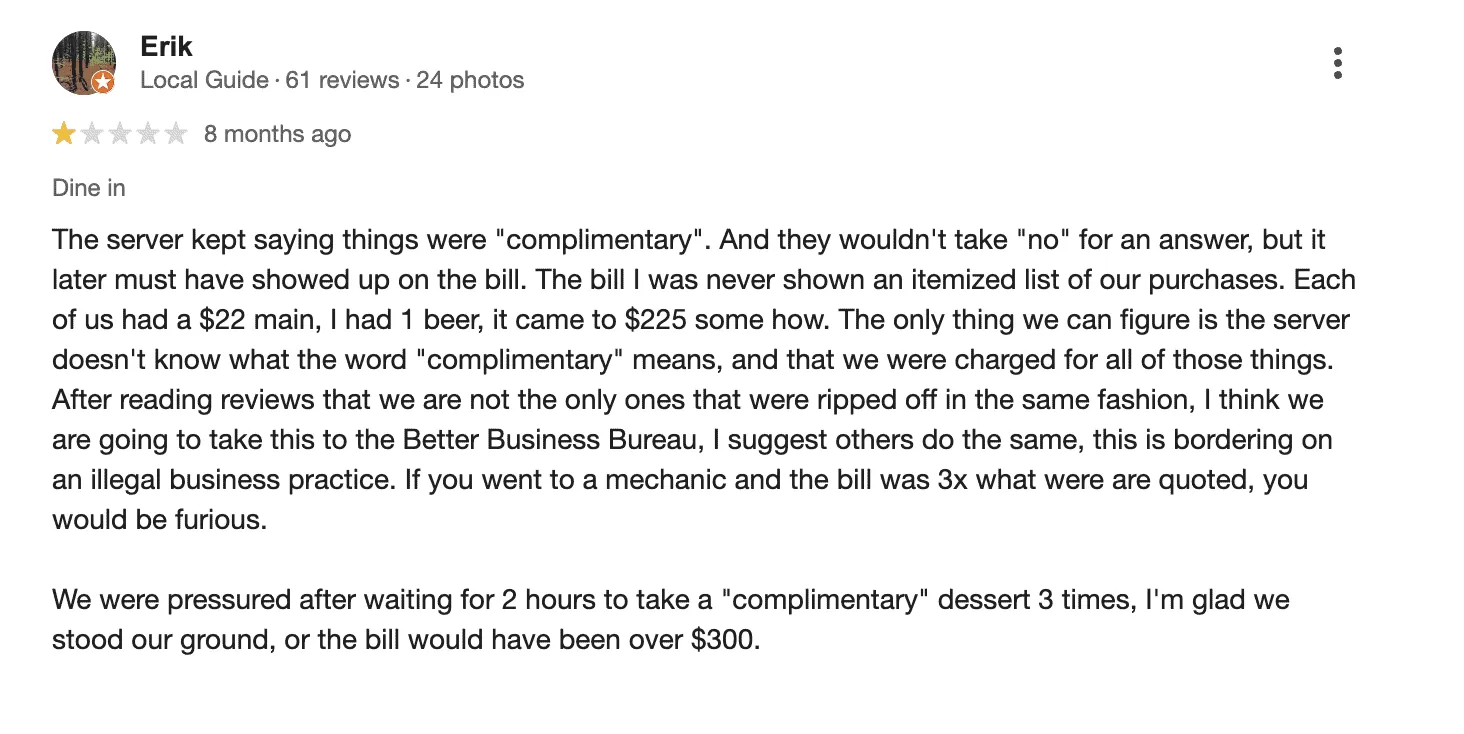Click the "Dine in" label
1464x734 pixels.
coord(89,188)
